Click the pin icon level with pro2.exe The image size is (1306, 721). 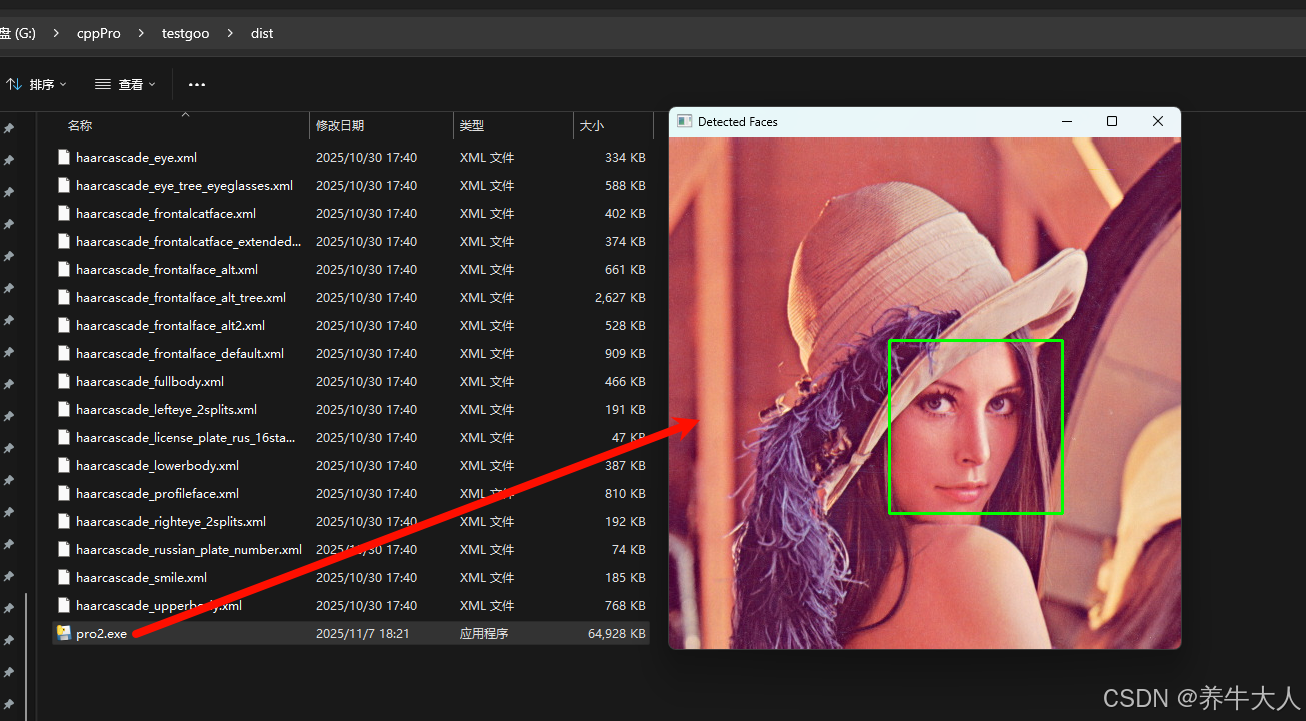pos(9,640)
